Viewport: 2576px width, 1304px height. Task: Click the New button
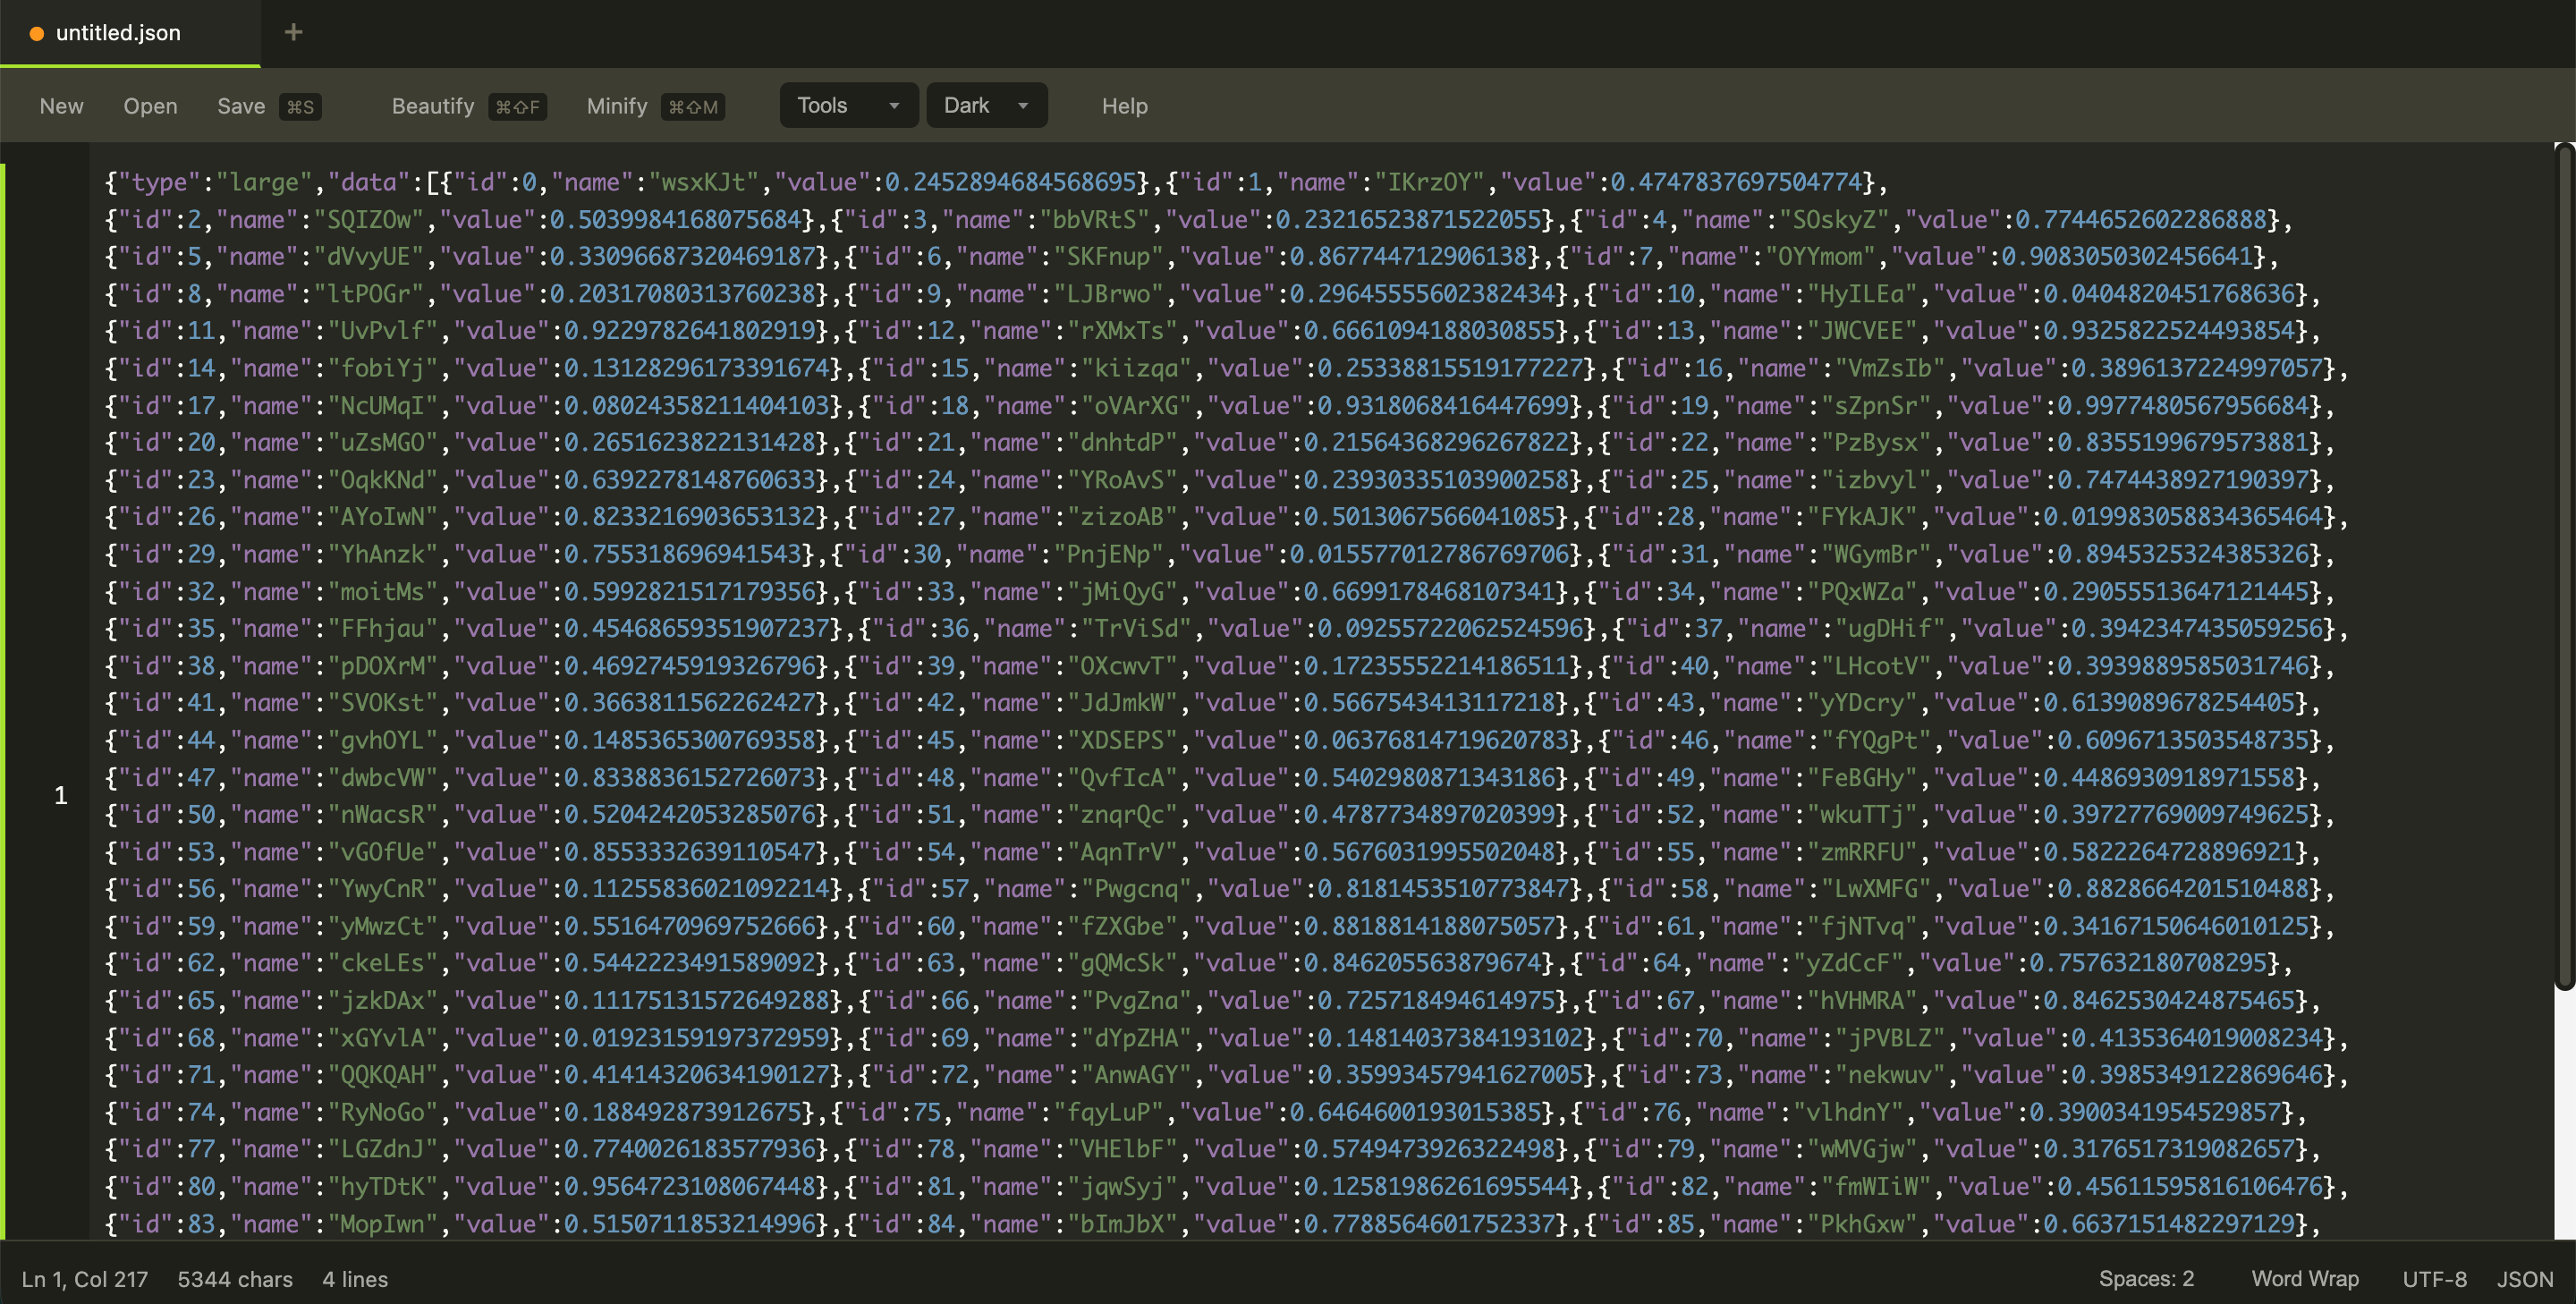61,106
